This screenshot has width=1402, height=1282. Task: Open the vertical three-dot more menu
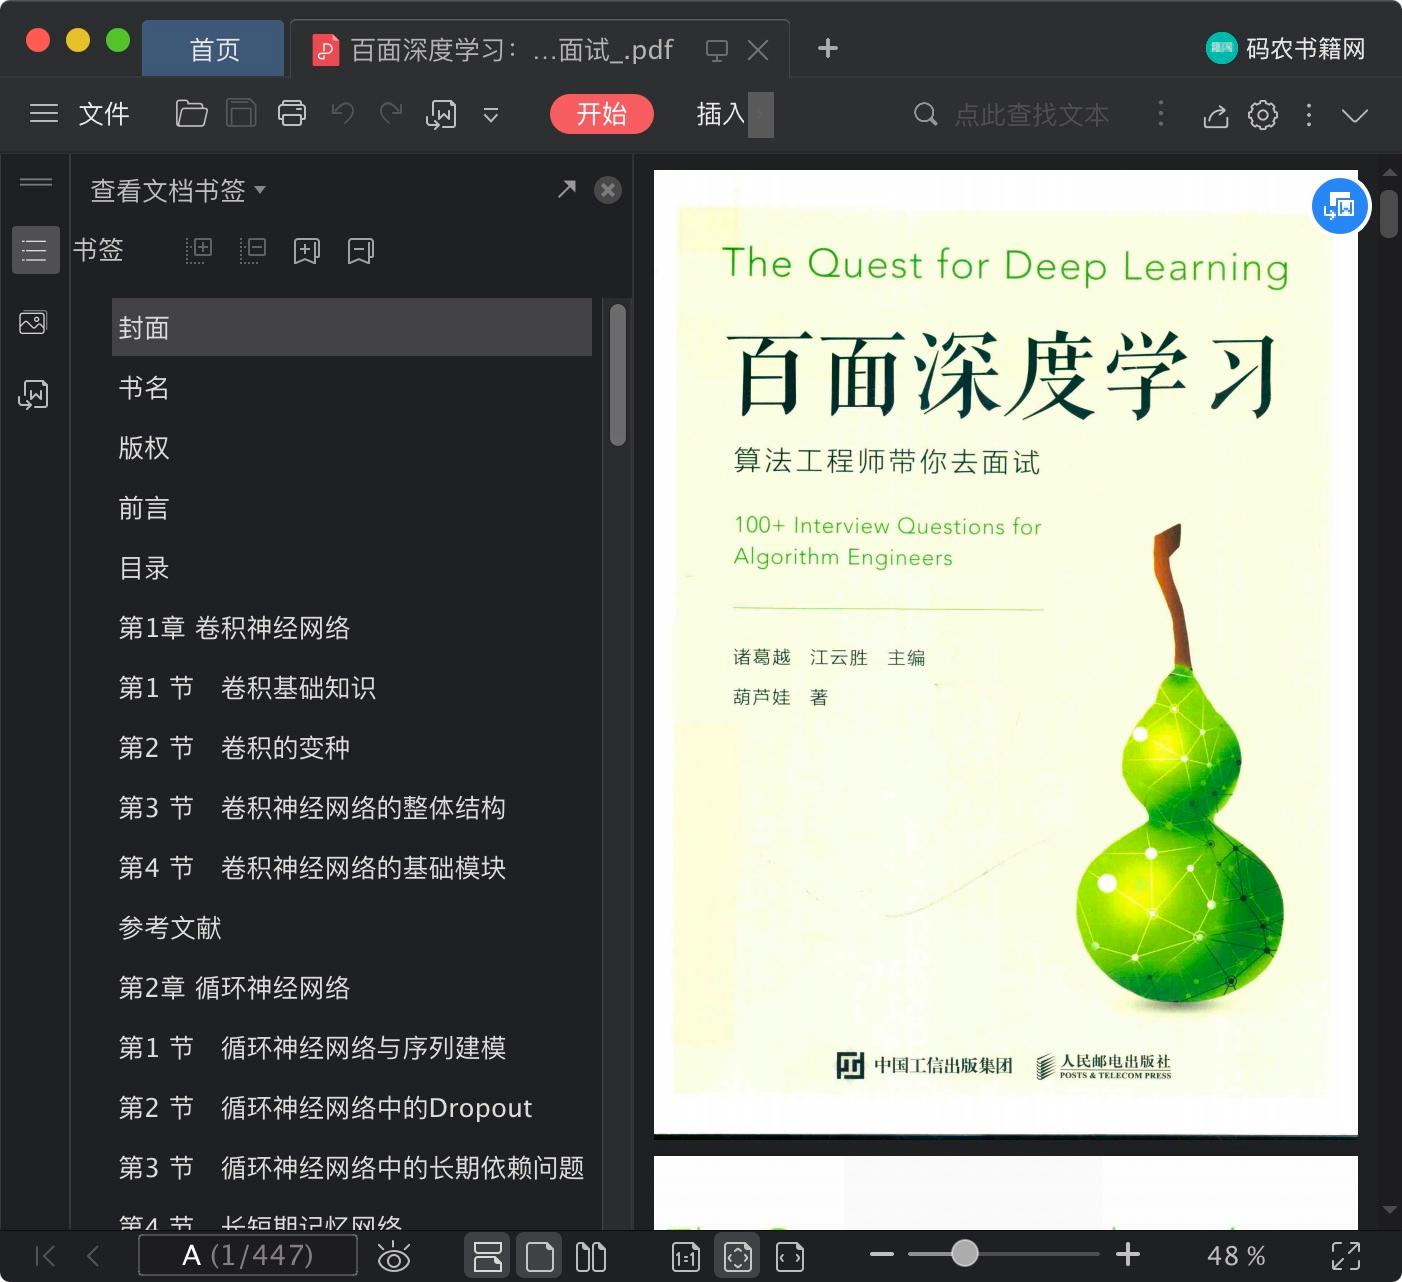pos(1308,115)
